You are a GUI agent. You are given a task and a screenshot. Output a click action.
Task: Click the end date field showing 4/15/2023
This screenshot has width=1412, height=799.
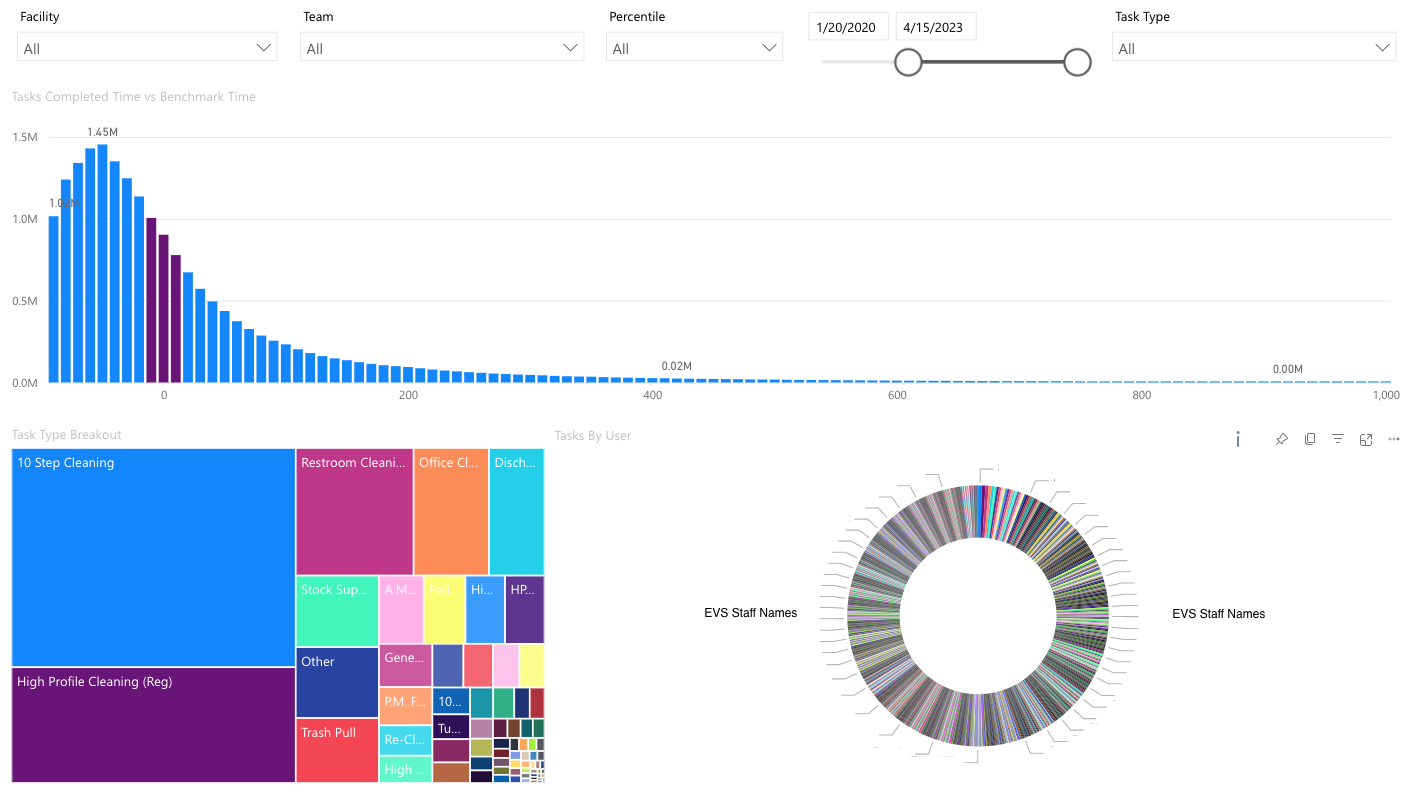[x=935, y=27]
